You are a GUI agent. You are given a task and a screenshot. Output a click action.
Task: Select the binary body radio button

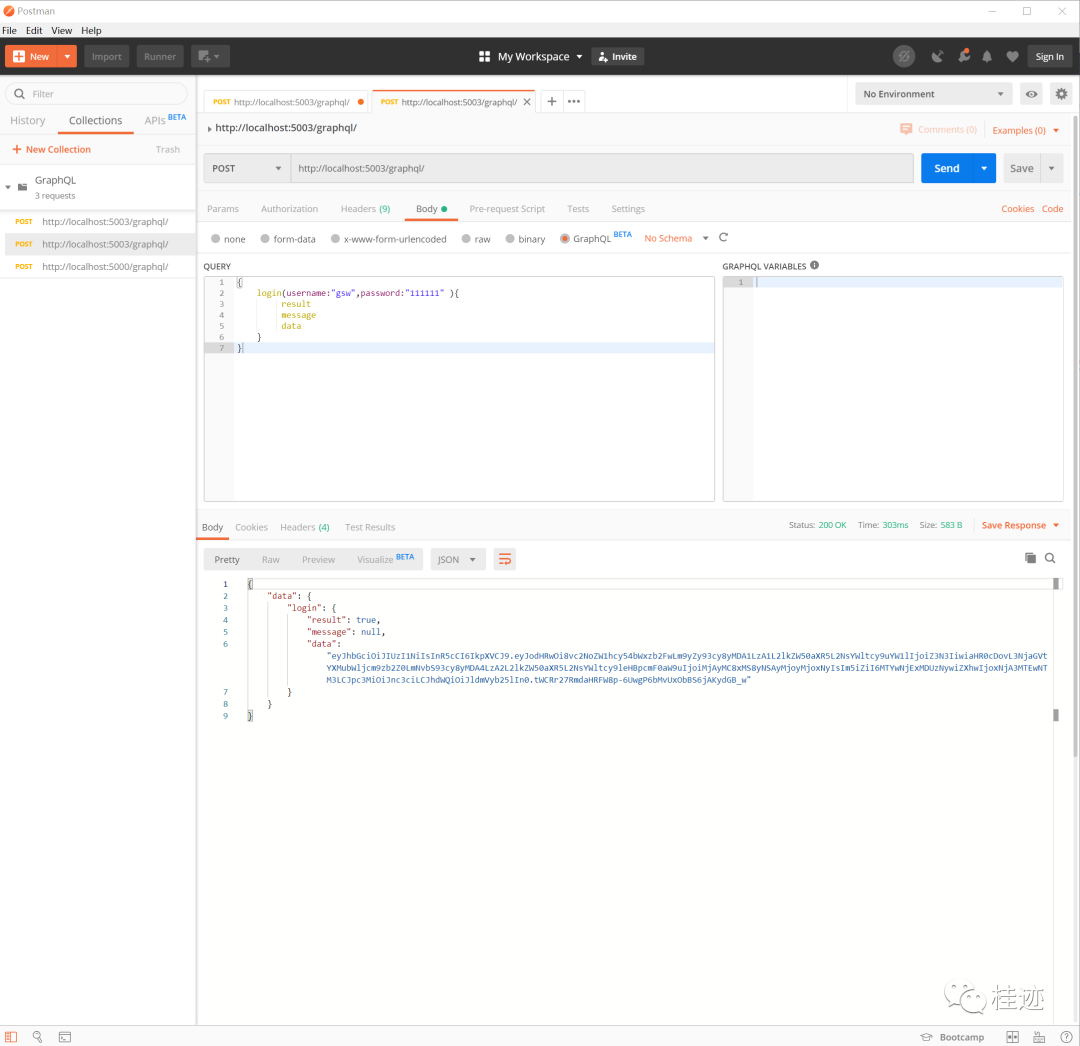(x=510, y=239)
